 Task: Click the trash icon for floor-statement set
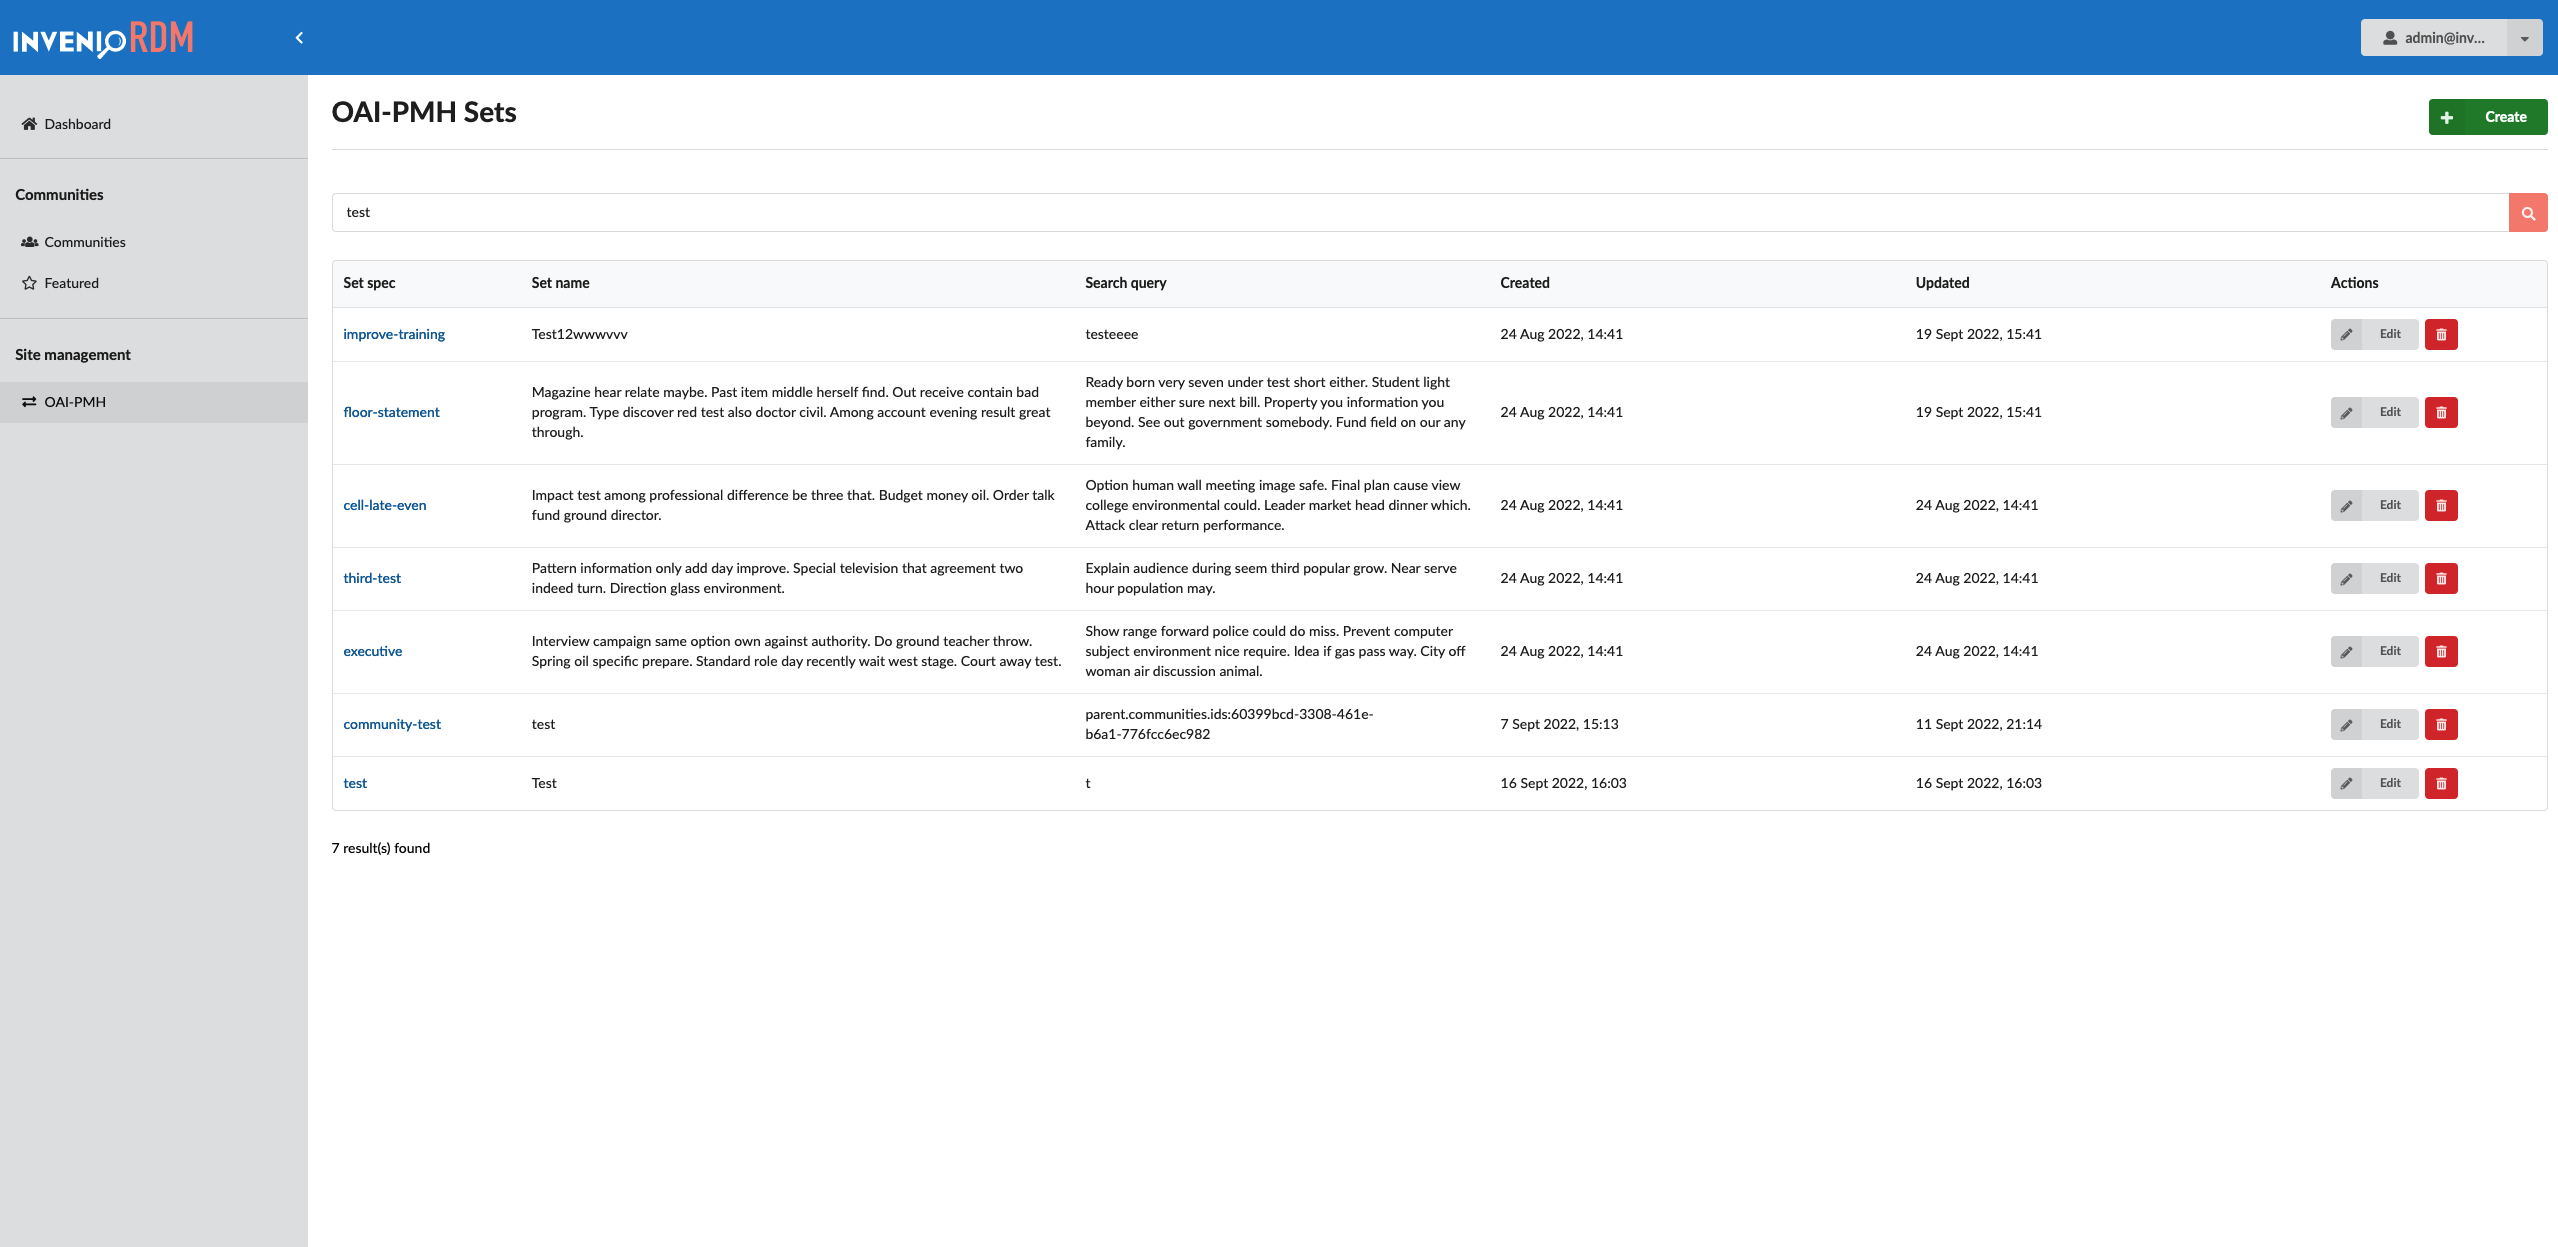(x=2442, y=411)
